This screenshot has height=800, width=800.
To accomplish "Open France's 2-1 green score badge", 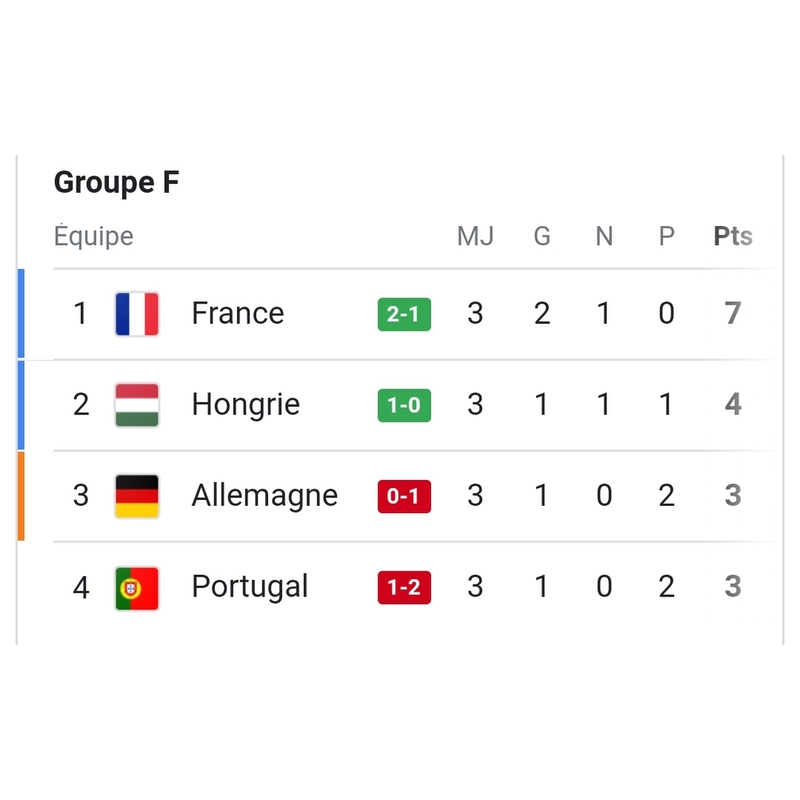I will [404, 314].
